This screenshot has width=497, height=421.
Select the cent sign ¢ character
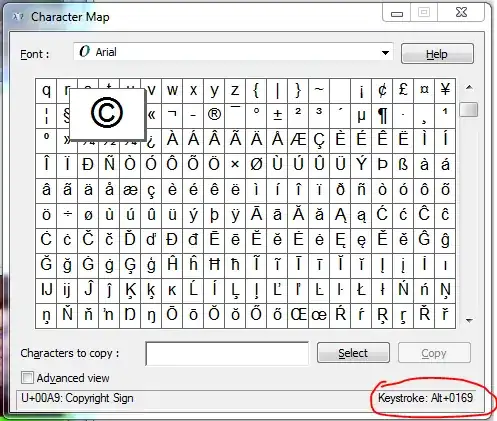click(382, 90)
